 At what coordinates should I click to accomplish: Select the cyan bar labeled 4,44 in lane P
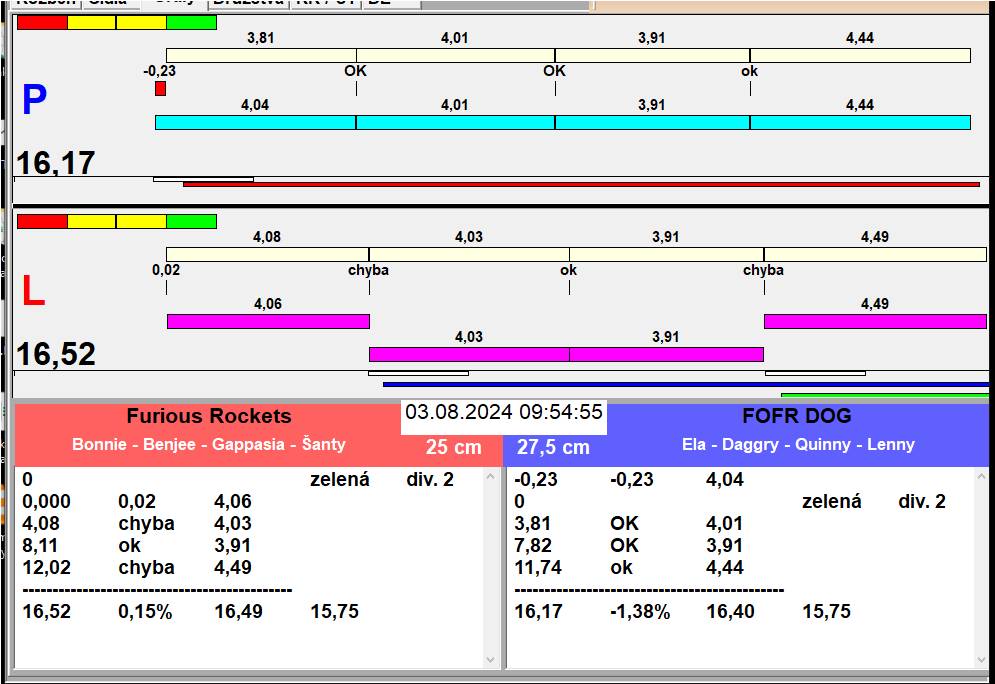tap(860, 122)
